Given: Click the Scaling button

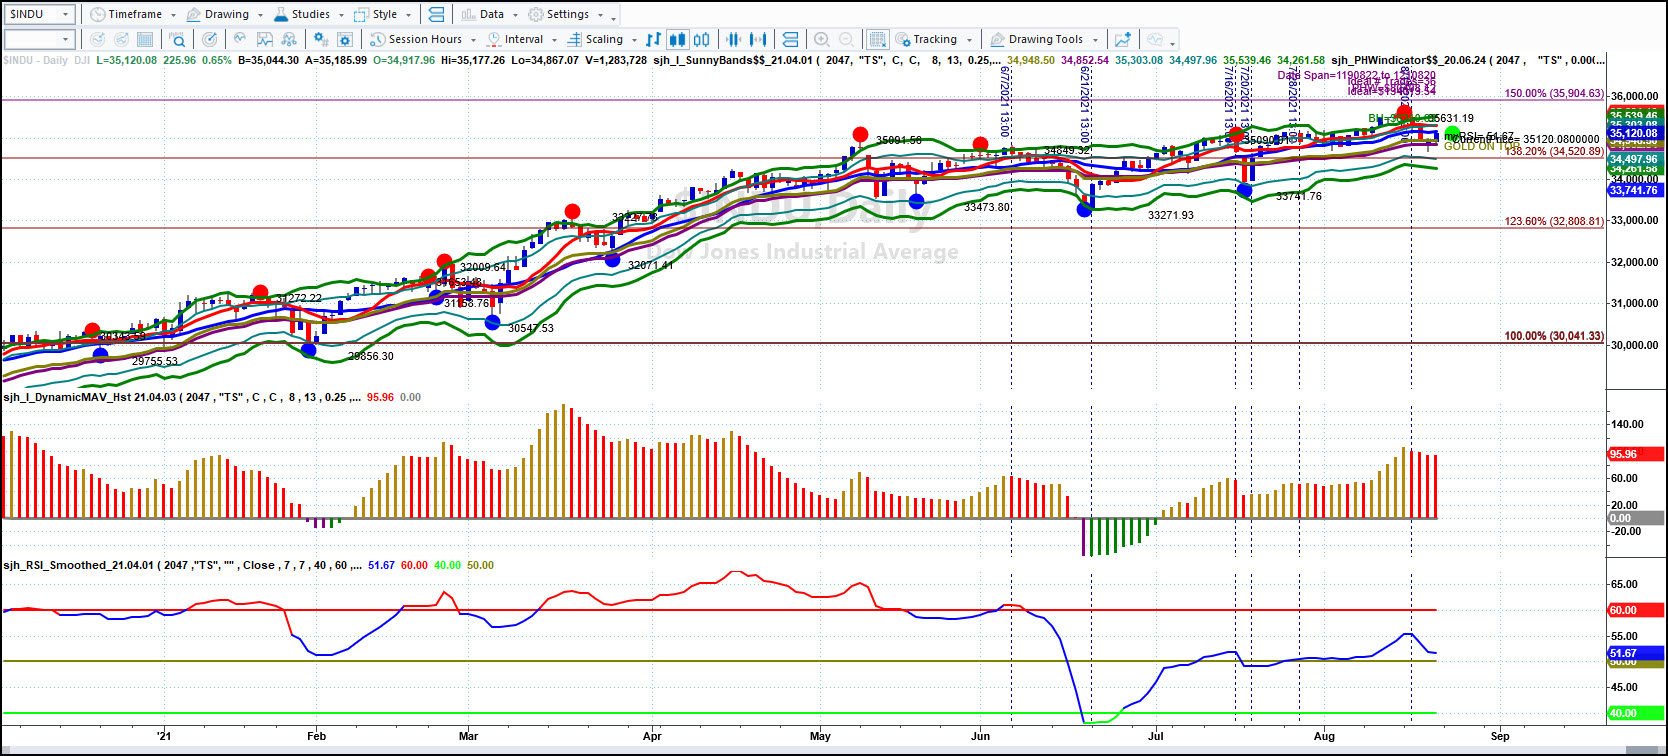Looking at the screenshot, I should coord(595,39).
